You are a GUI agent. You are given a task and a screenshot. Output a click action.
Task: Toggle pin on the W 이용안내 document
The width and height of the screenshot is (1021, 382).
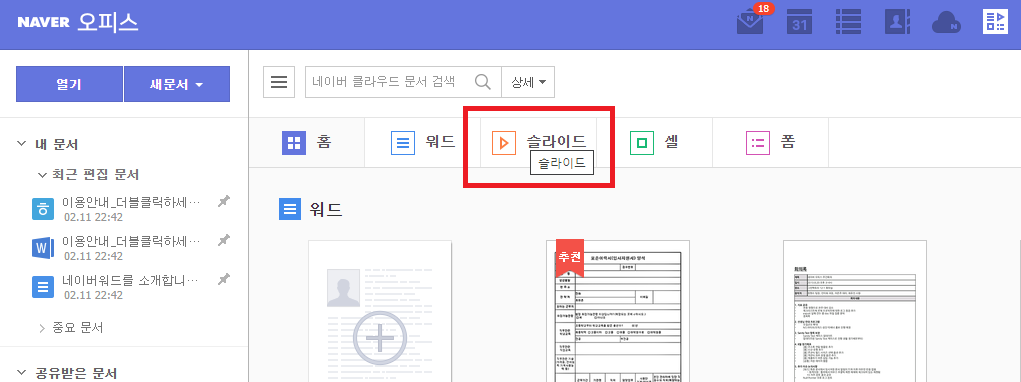pos(224,241)
